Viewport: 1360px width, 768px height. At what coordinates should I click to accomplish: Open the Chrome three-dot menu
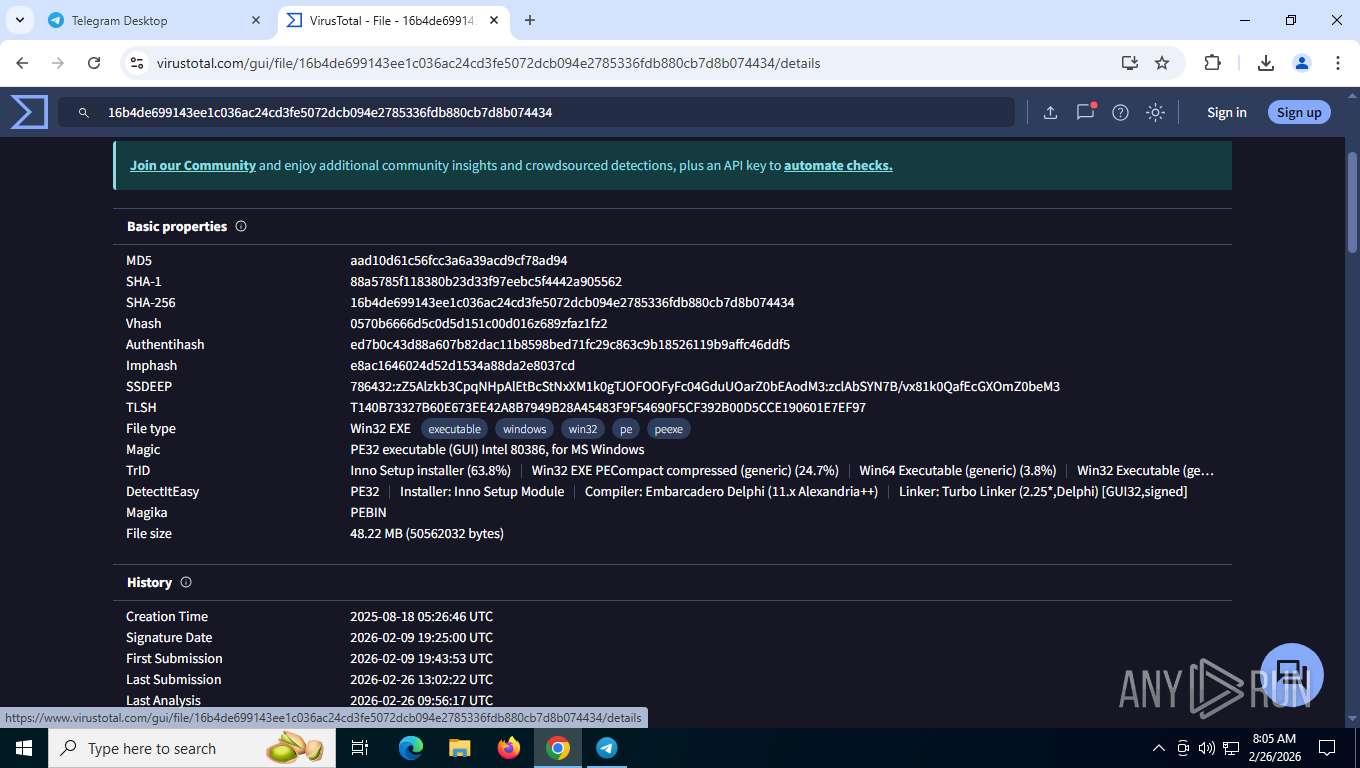[x=1338, y=63]
